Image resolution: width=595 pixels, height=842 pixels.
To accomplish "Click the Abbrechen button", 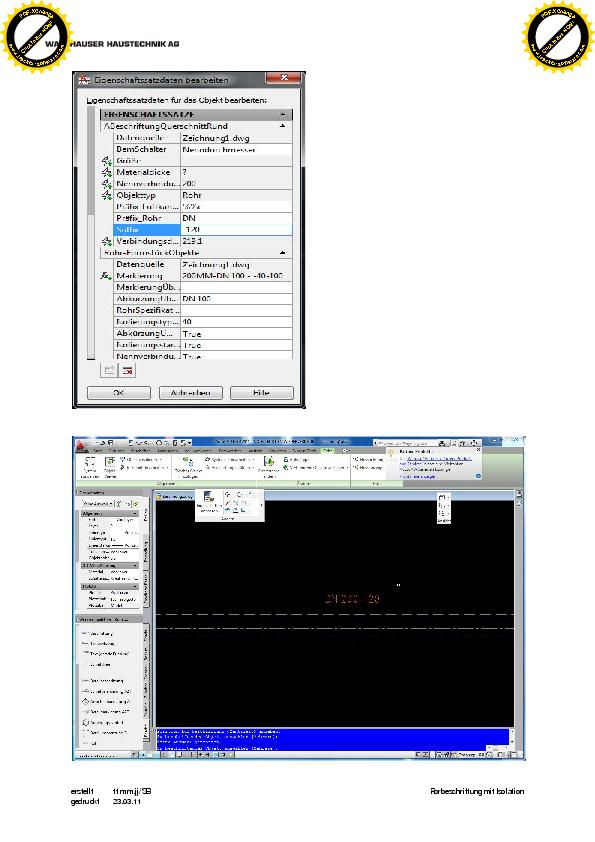I will (x=191, y=393).
